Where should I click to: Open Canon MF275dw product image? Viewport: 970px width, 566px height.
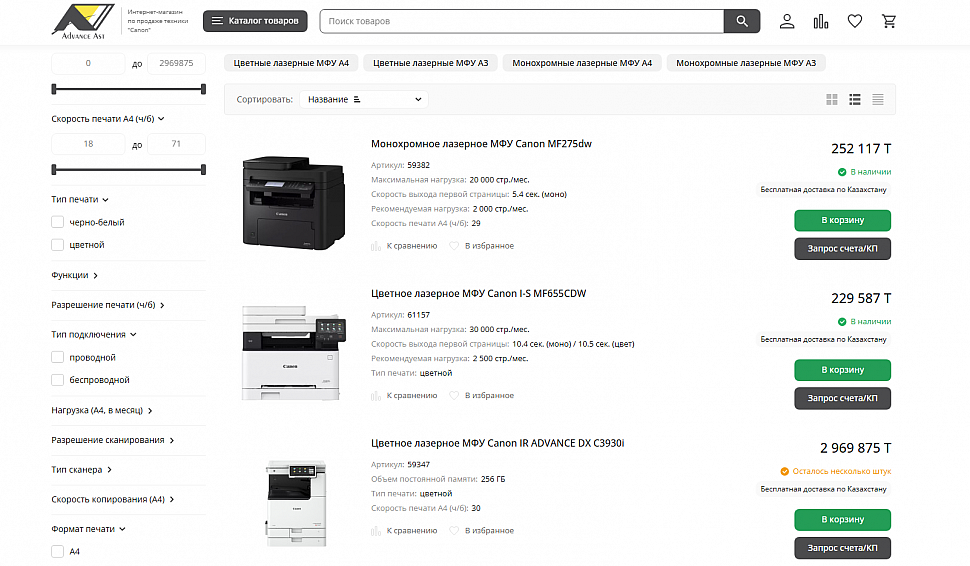294,203
